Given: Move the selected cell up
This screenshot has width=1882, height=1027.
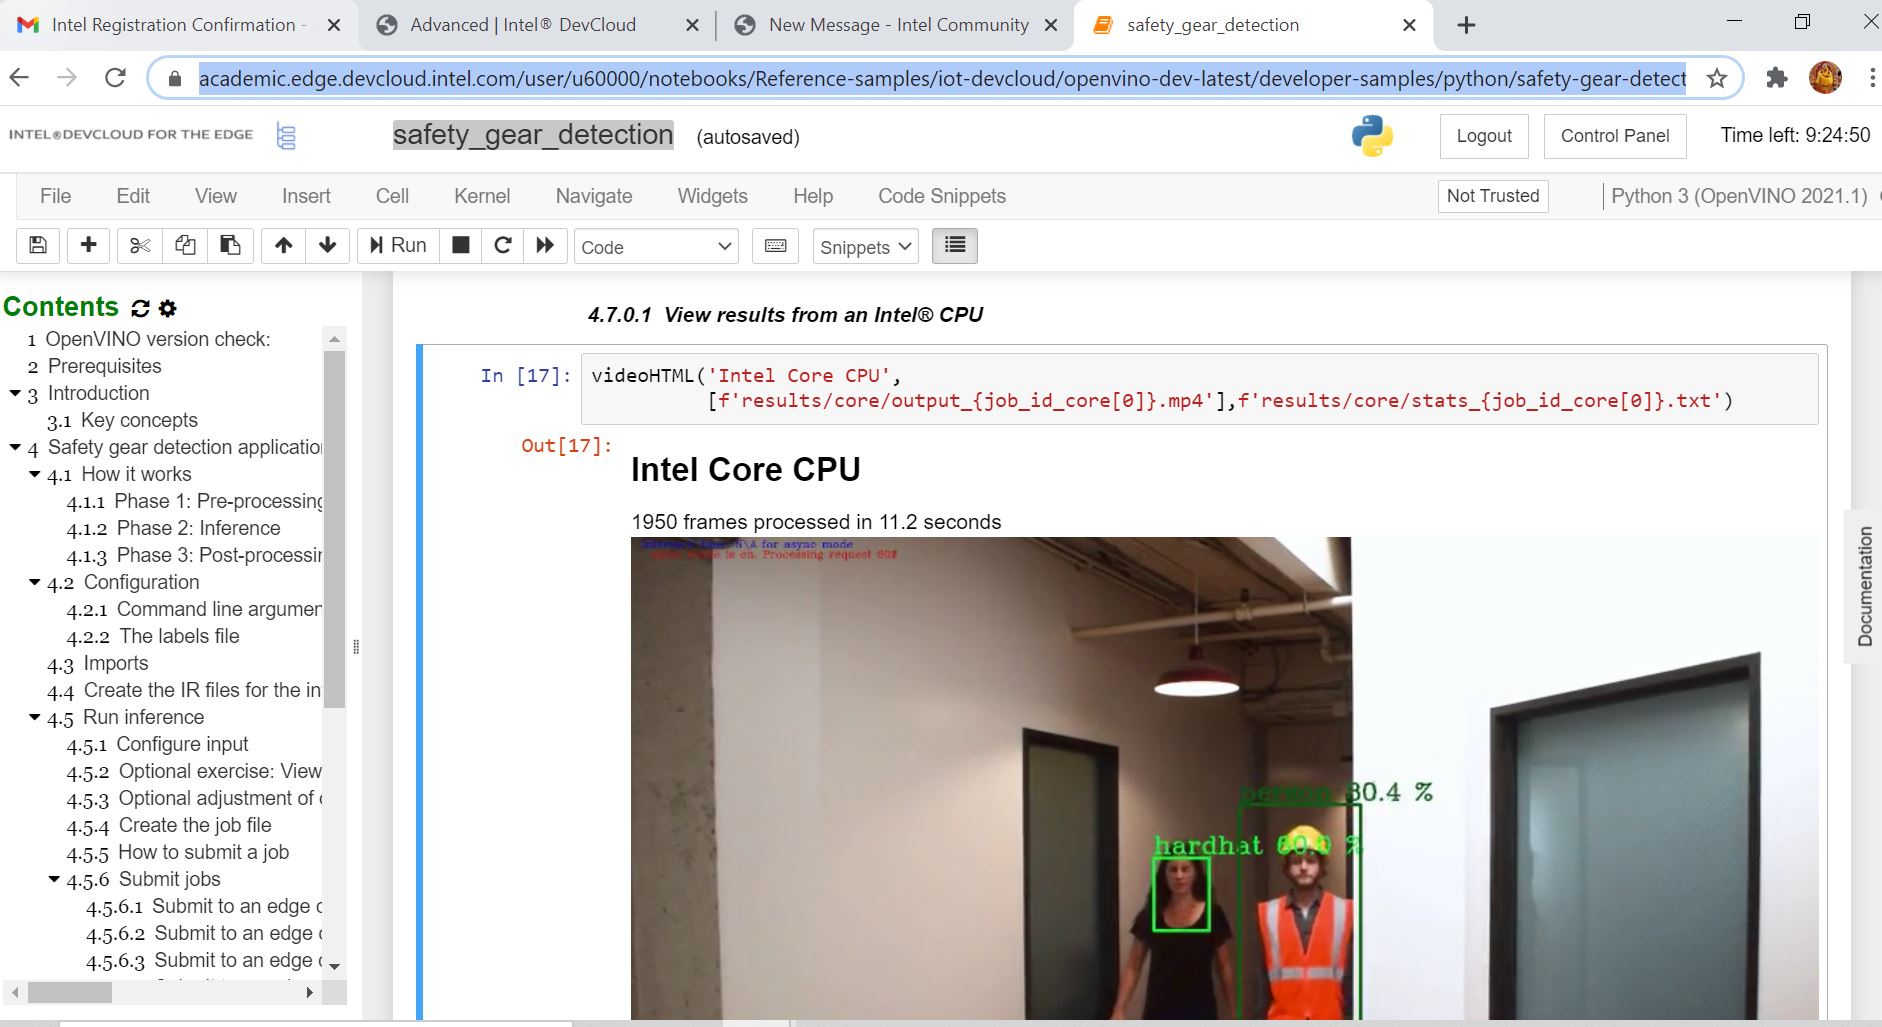Looking at the screenshot, I should click(283, 245).
